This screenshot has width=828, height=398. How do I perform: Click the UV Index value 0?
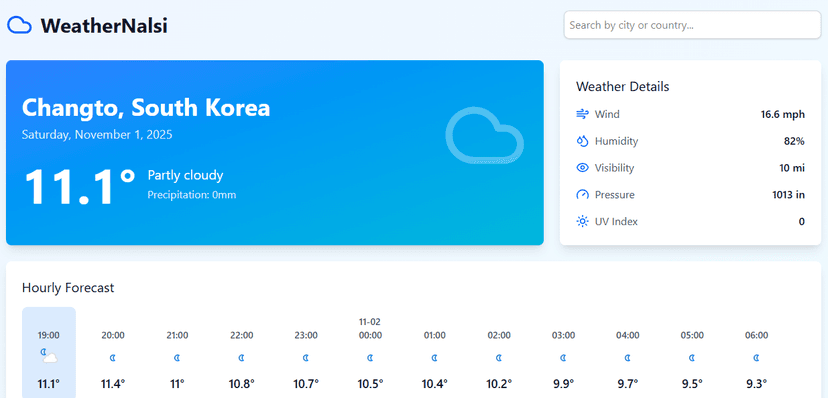coord(802,222)
